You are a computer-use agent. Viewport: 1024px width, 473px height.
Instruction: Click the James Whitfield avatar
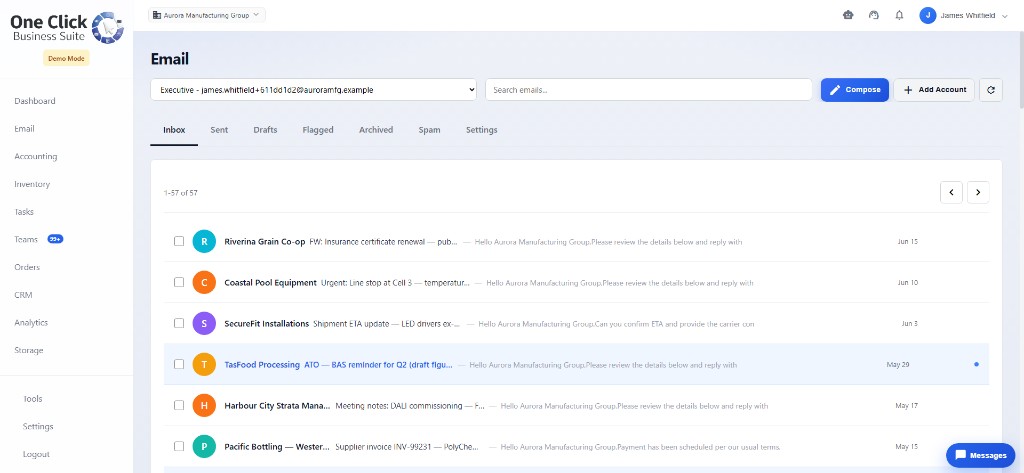pyautogui.click(x=927, y=15)
